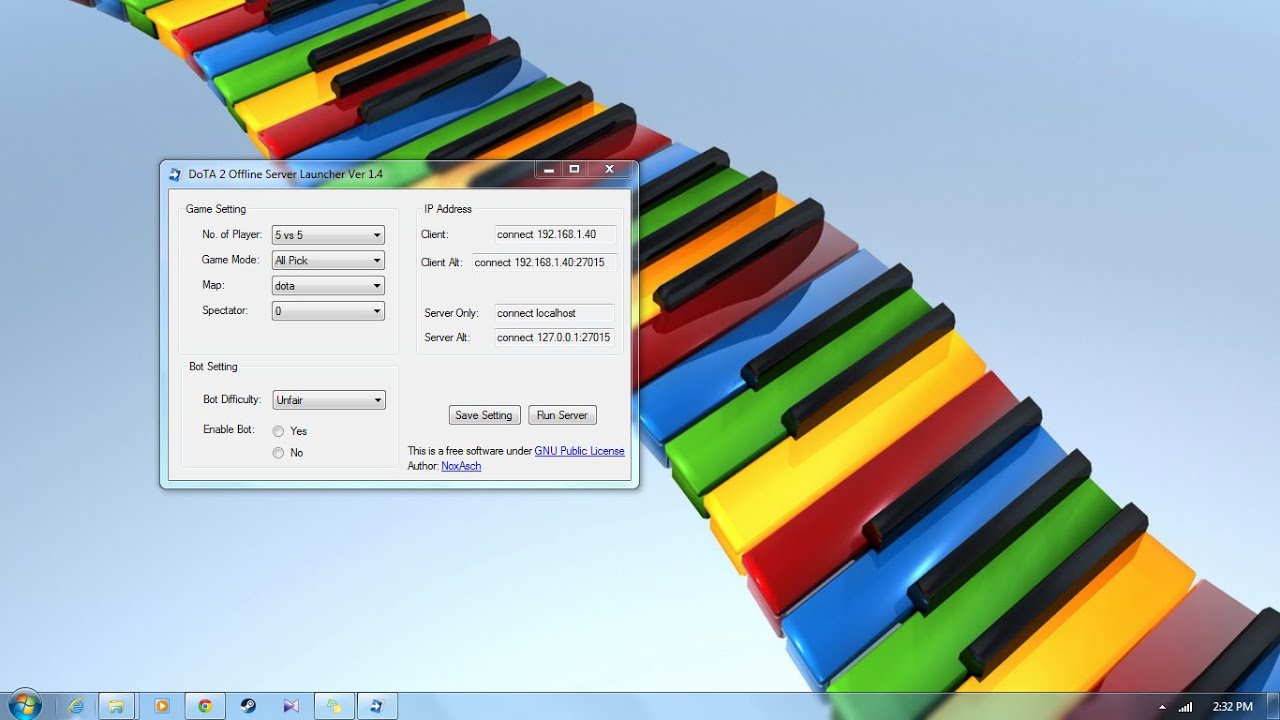Screen dimensions: 1280x720
Task: Click the IP Address group label
Action: tap(448, 209)
